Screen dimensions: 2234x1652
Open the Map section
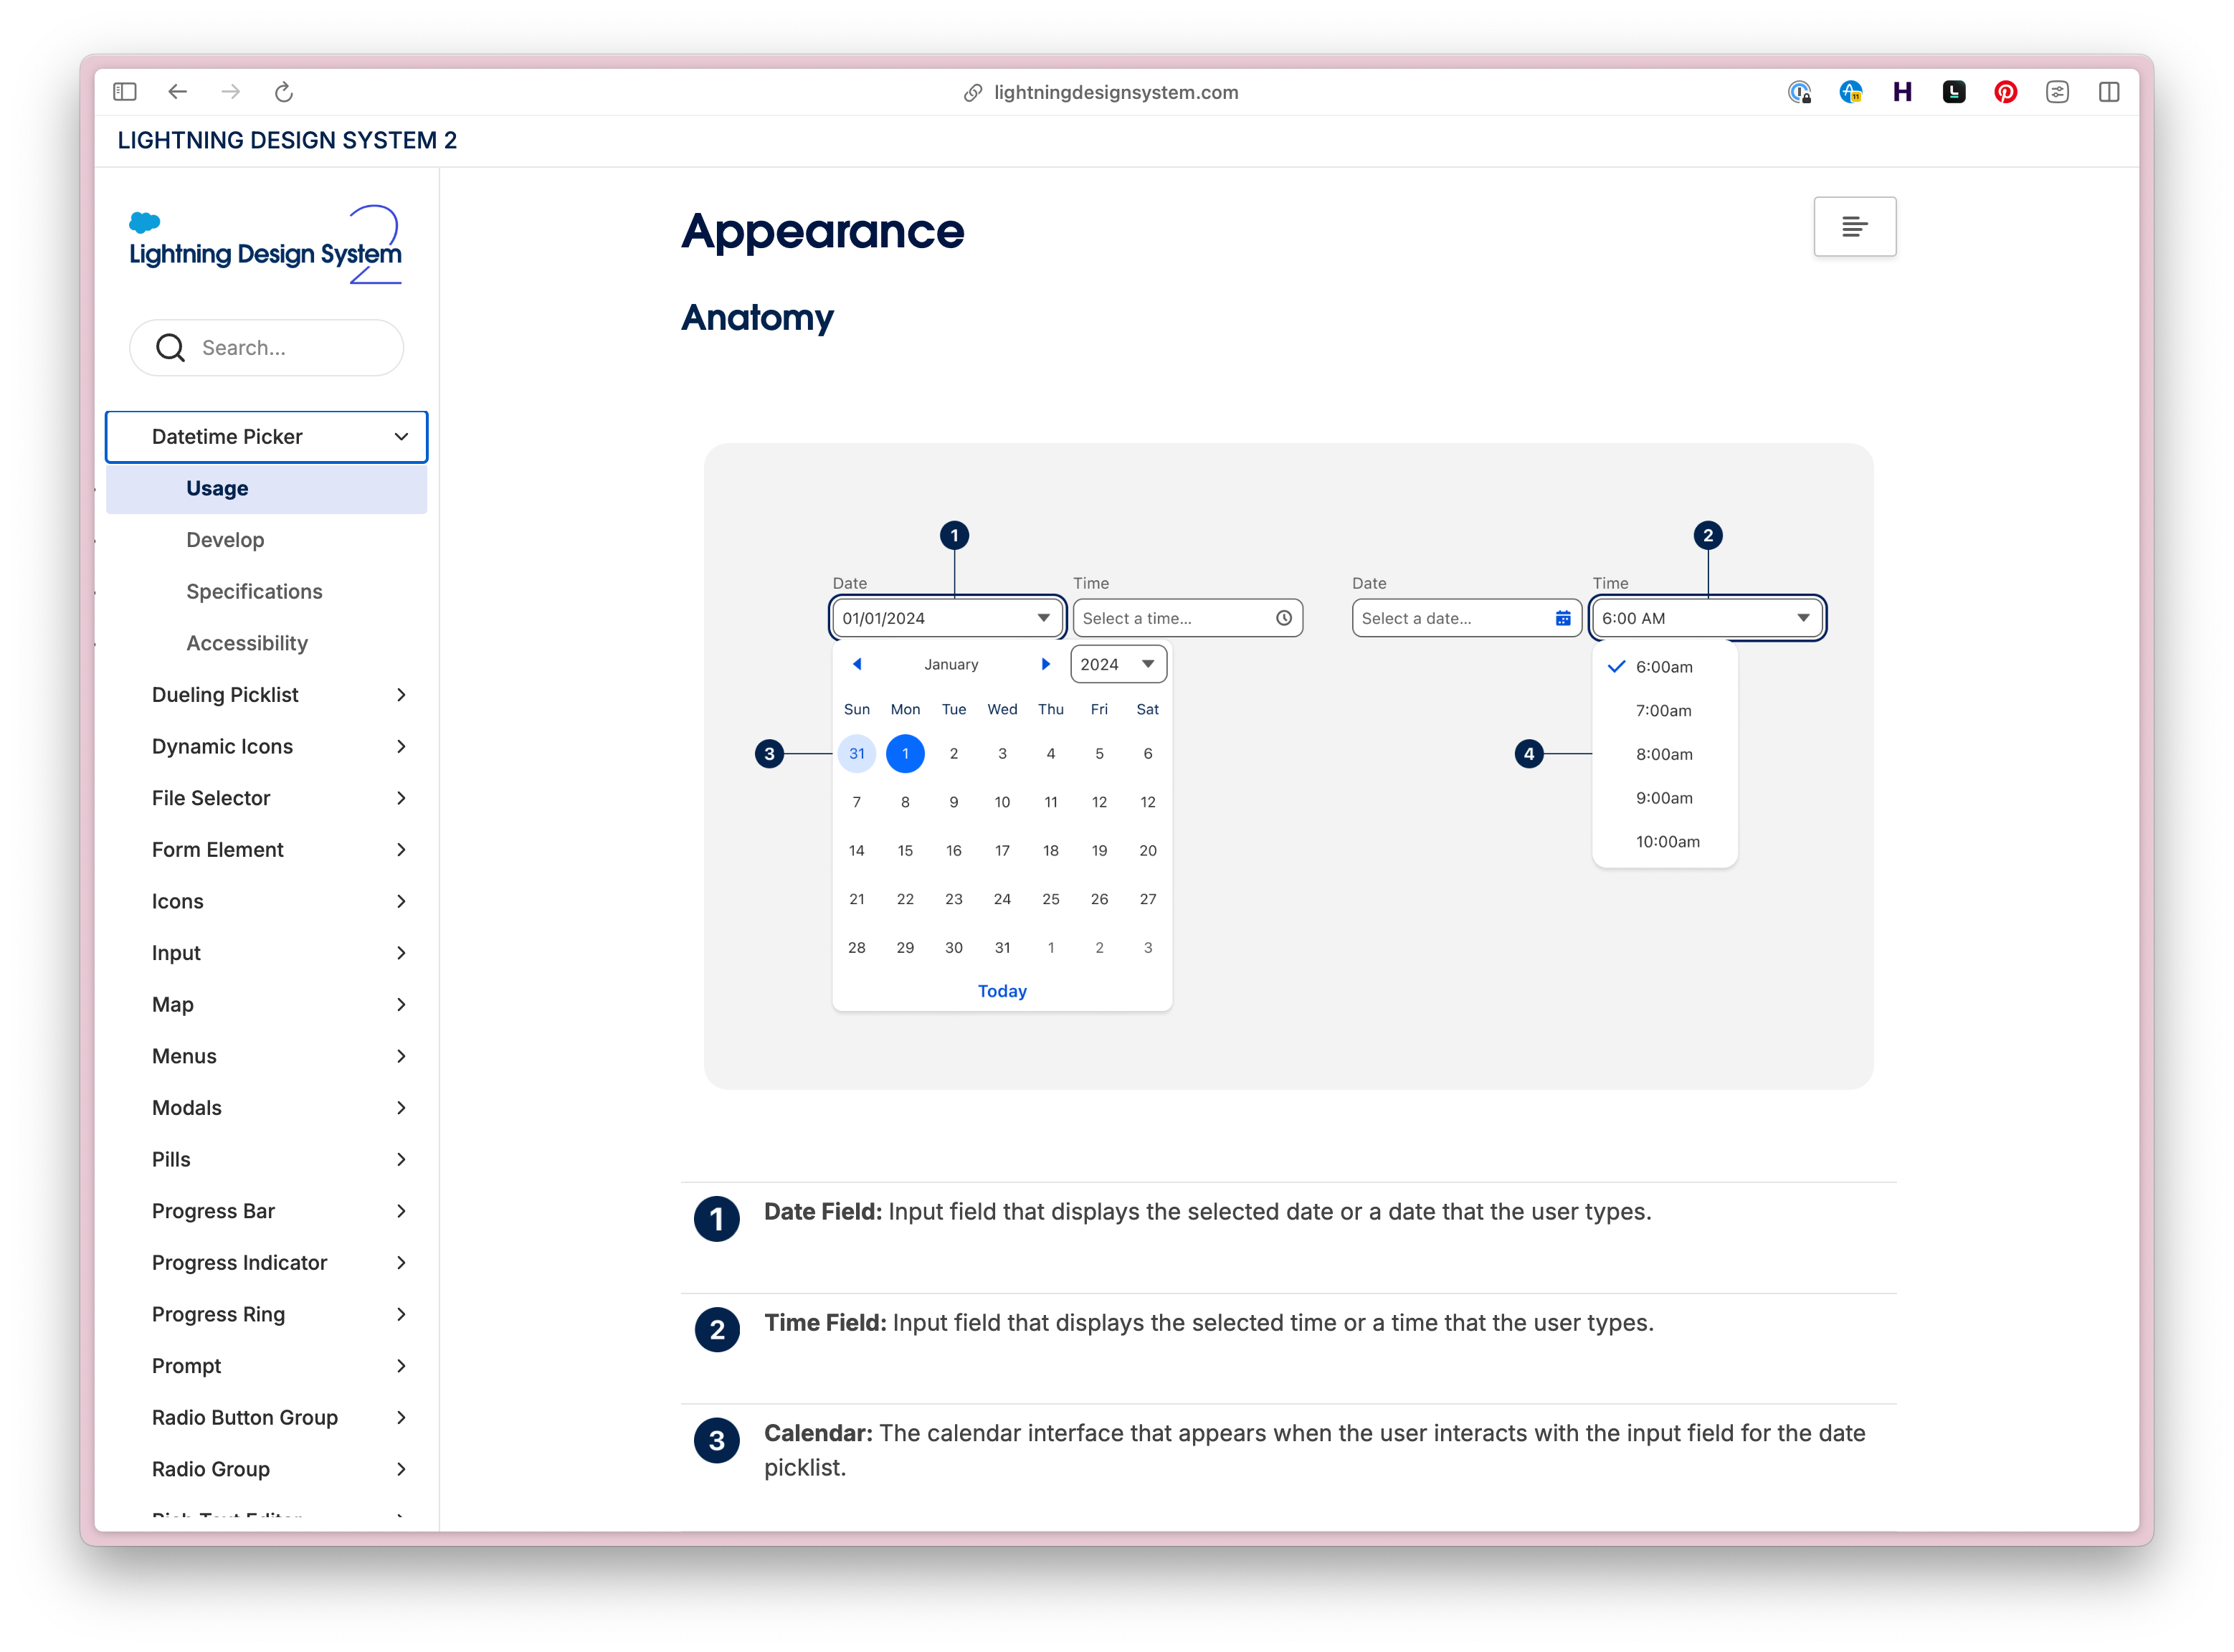pos(267,1005)
